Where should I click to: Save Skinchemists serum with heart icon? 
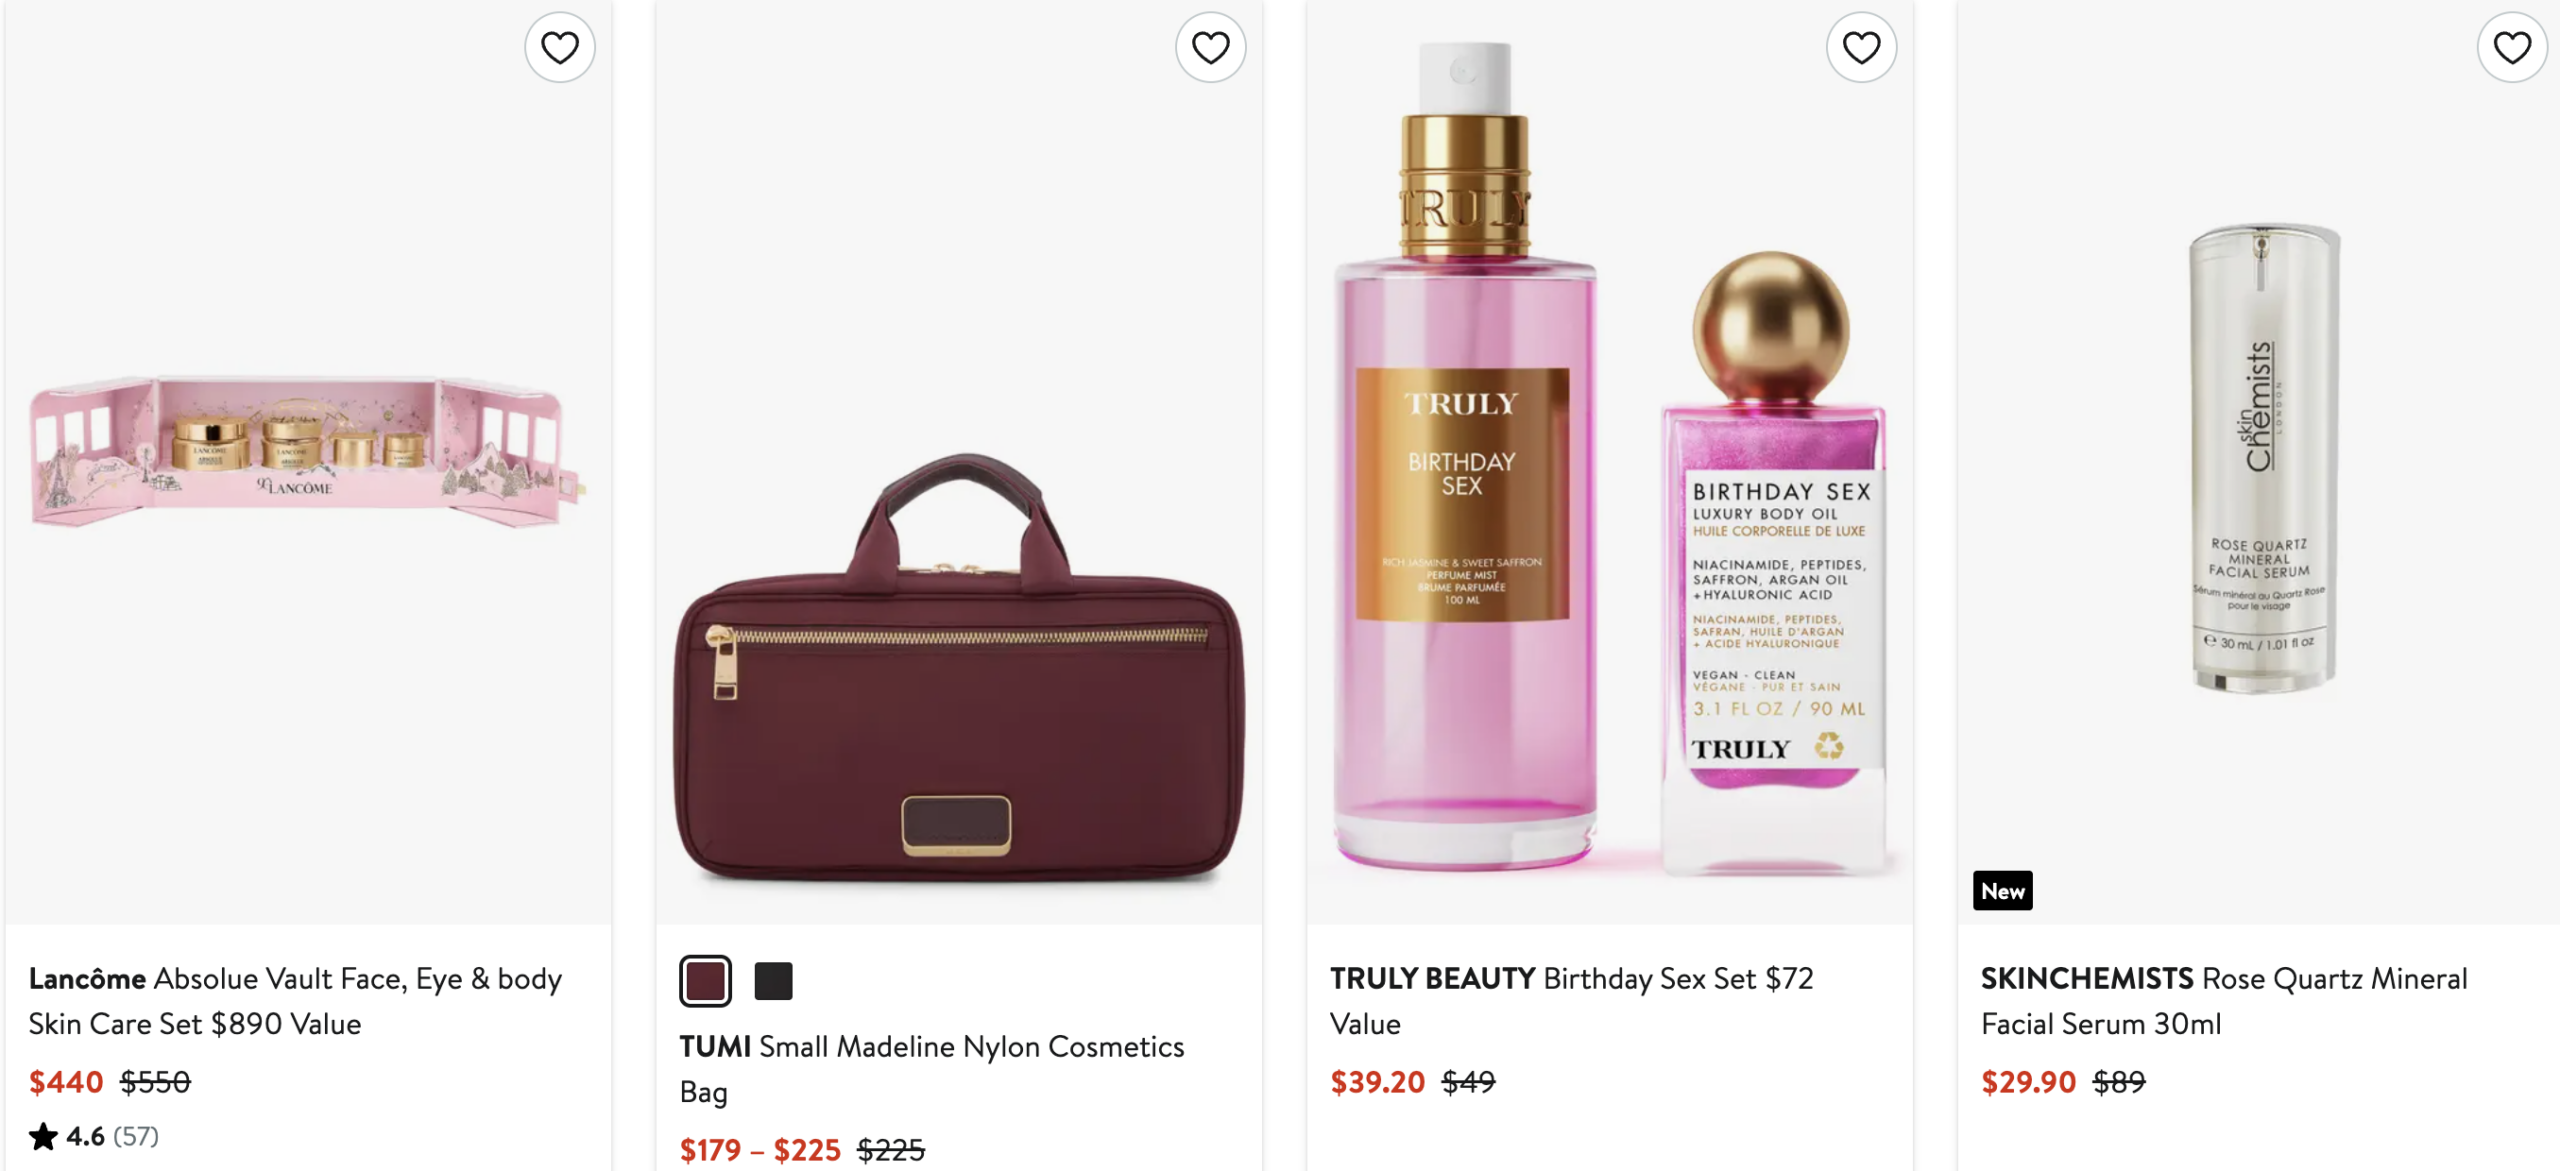[2512, 47]
